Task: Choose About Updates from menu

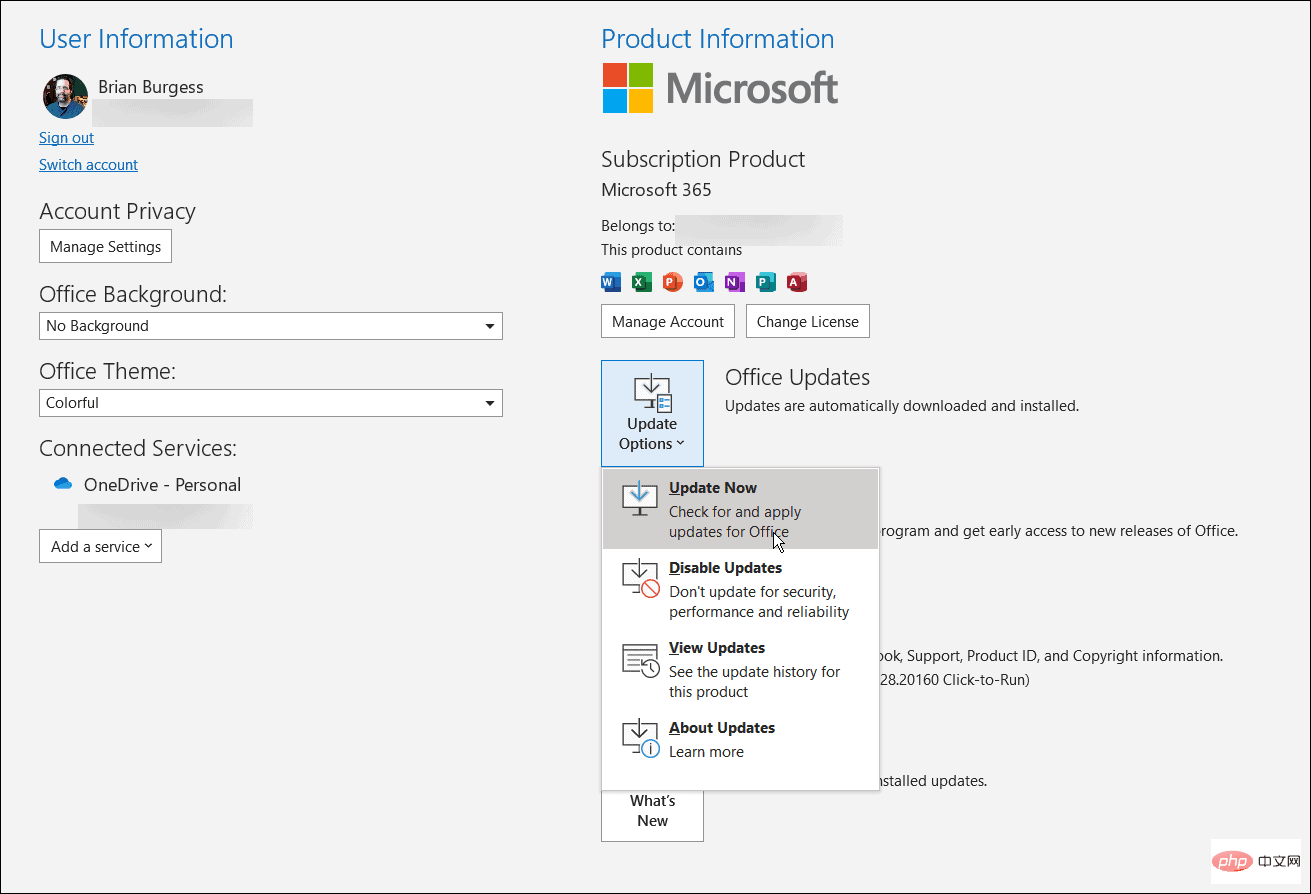Action: tap(740, 739)
